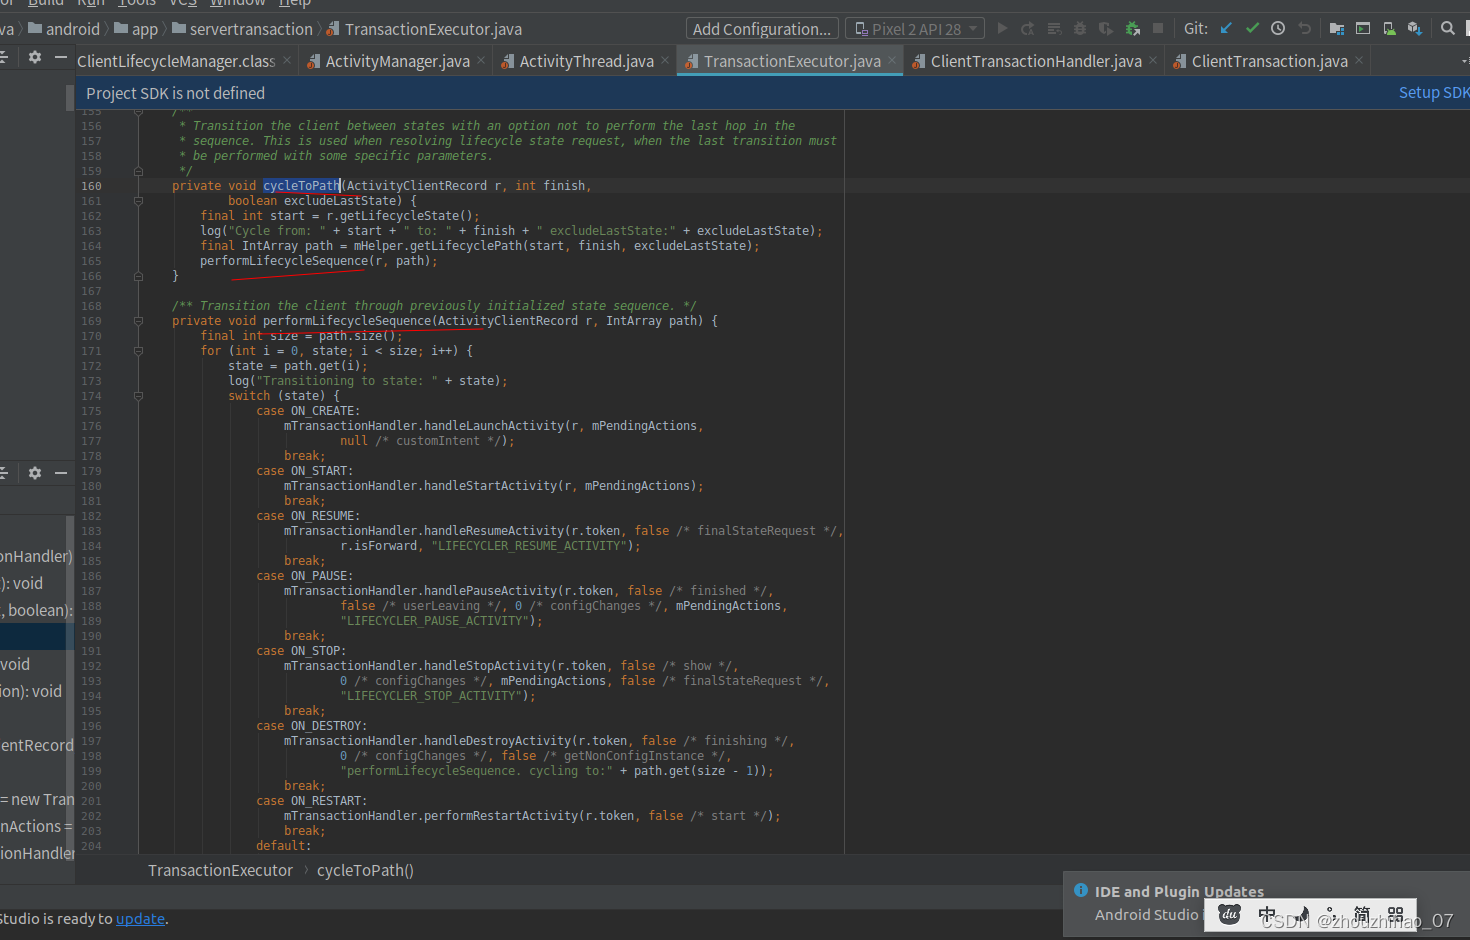Open Git Show History clock icon
Image resolution: width=1470 pixels, height=940 pixels.
pyautogui.click(x=1278, y=29)
